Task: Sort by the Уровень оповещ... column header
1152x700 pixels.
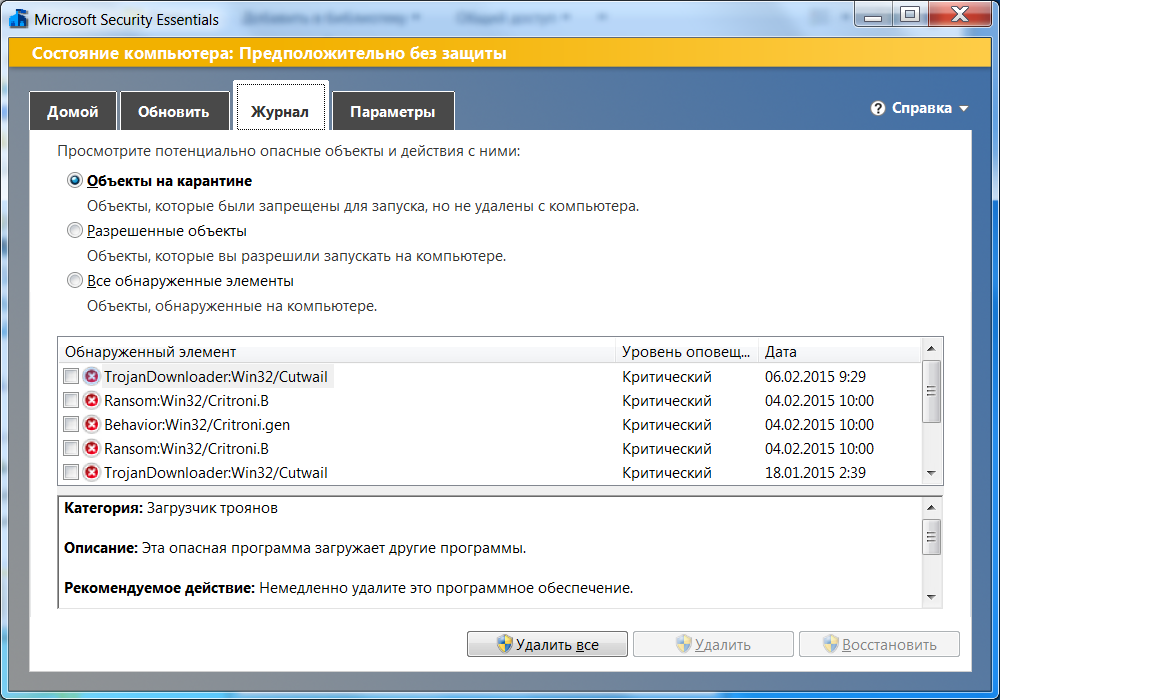Action: pyautogui.click(x=686, y=351)
